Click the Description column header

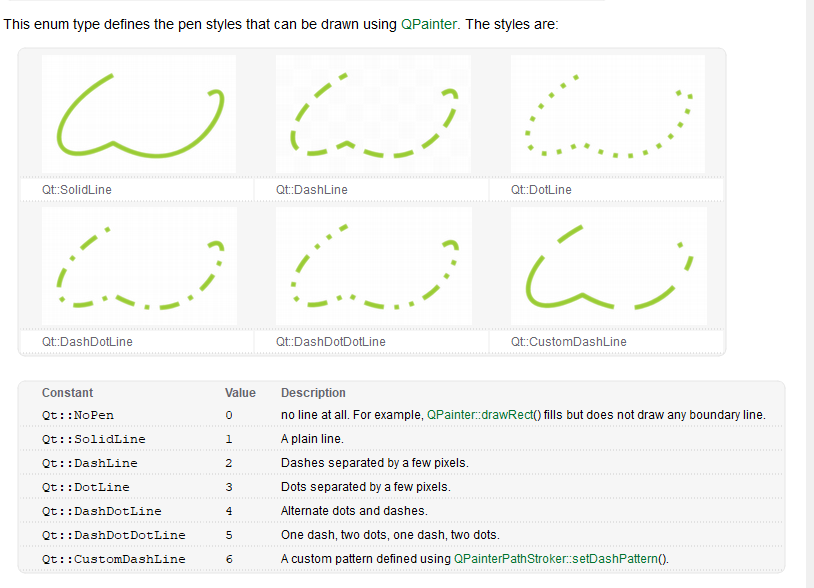pyautogui.click(x=313, y=393)
